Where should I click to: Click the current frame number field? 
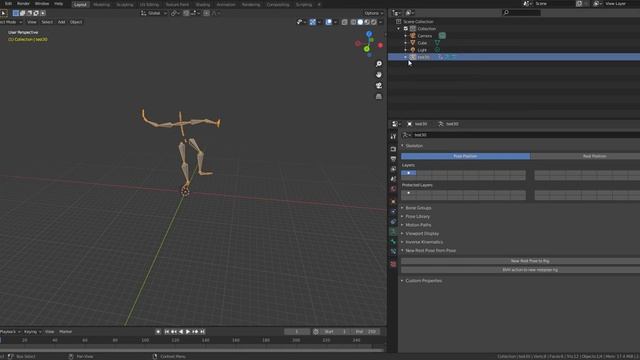pos(297,332)
